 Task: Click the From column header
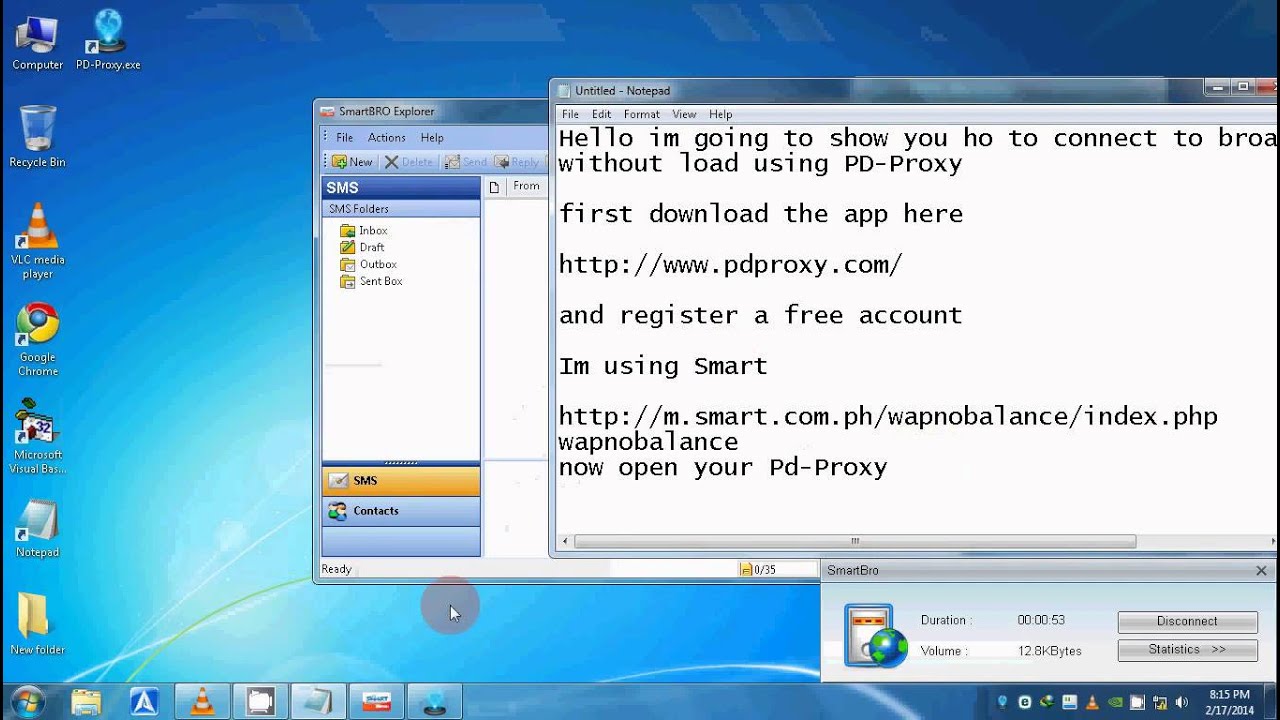(526, 186)
